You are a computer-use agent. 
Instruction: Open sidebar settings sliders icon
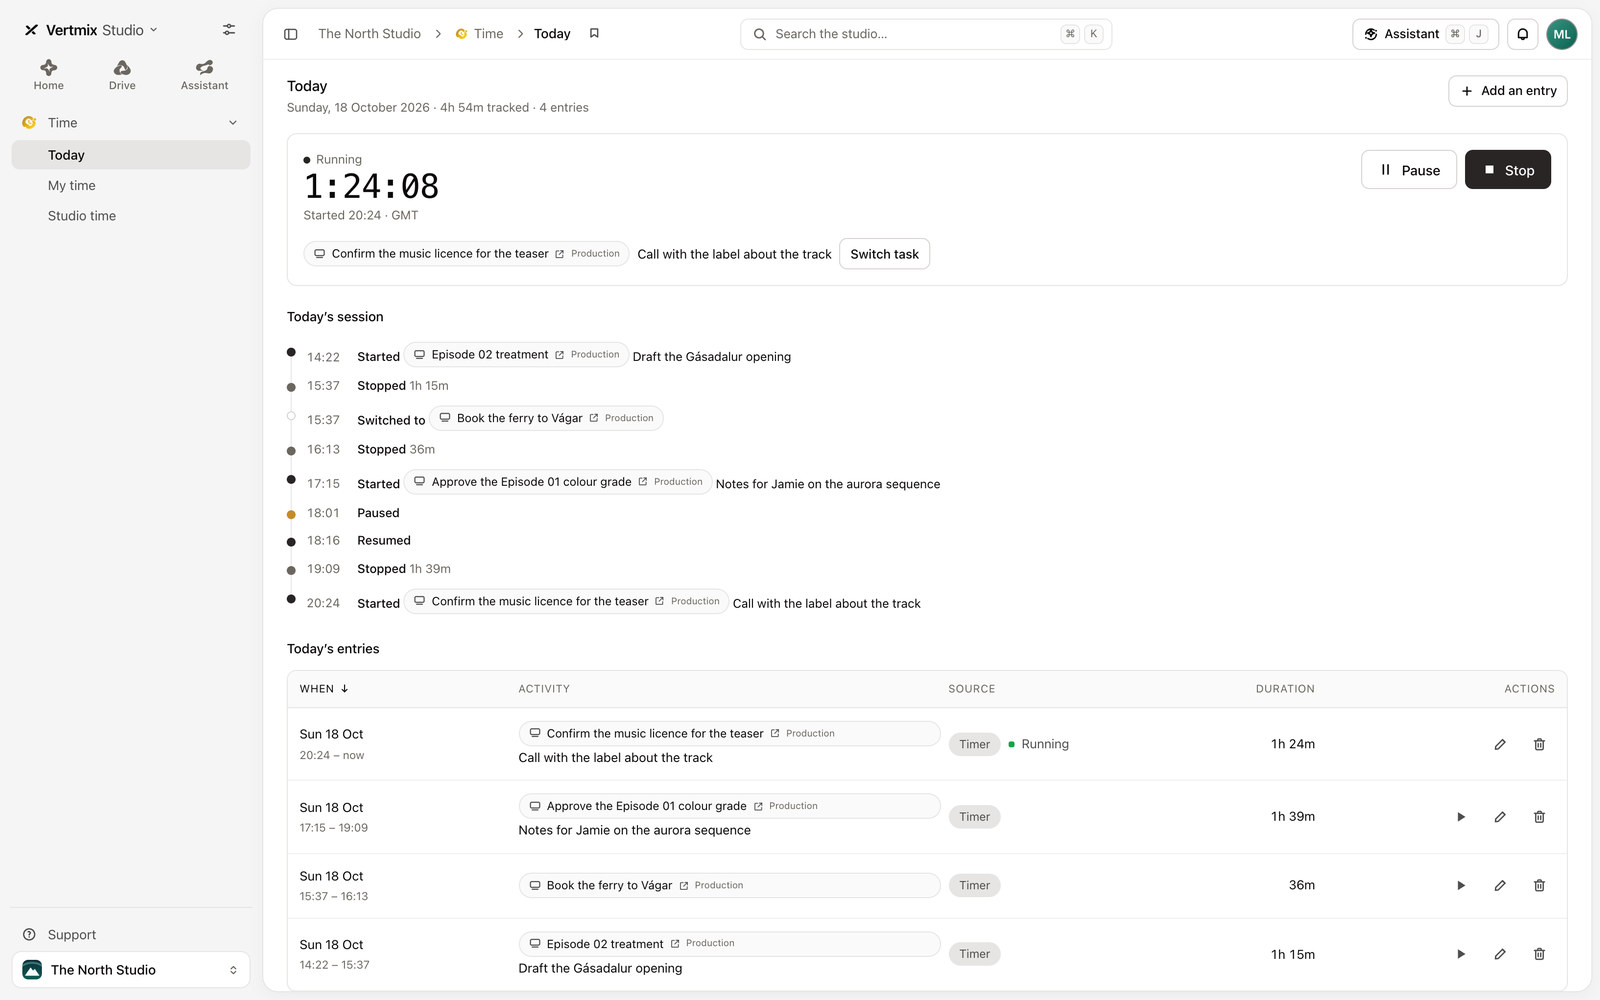(x=229, y=30)
